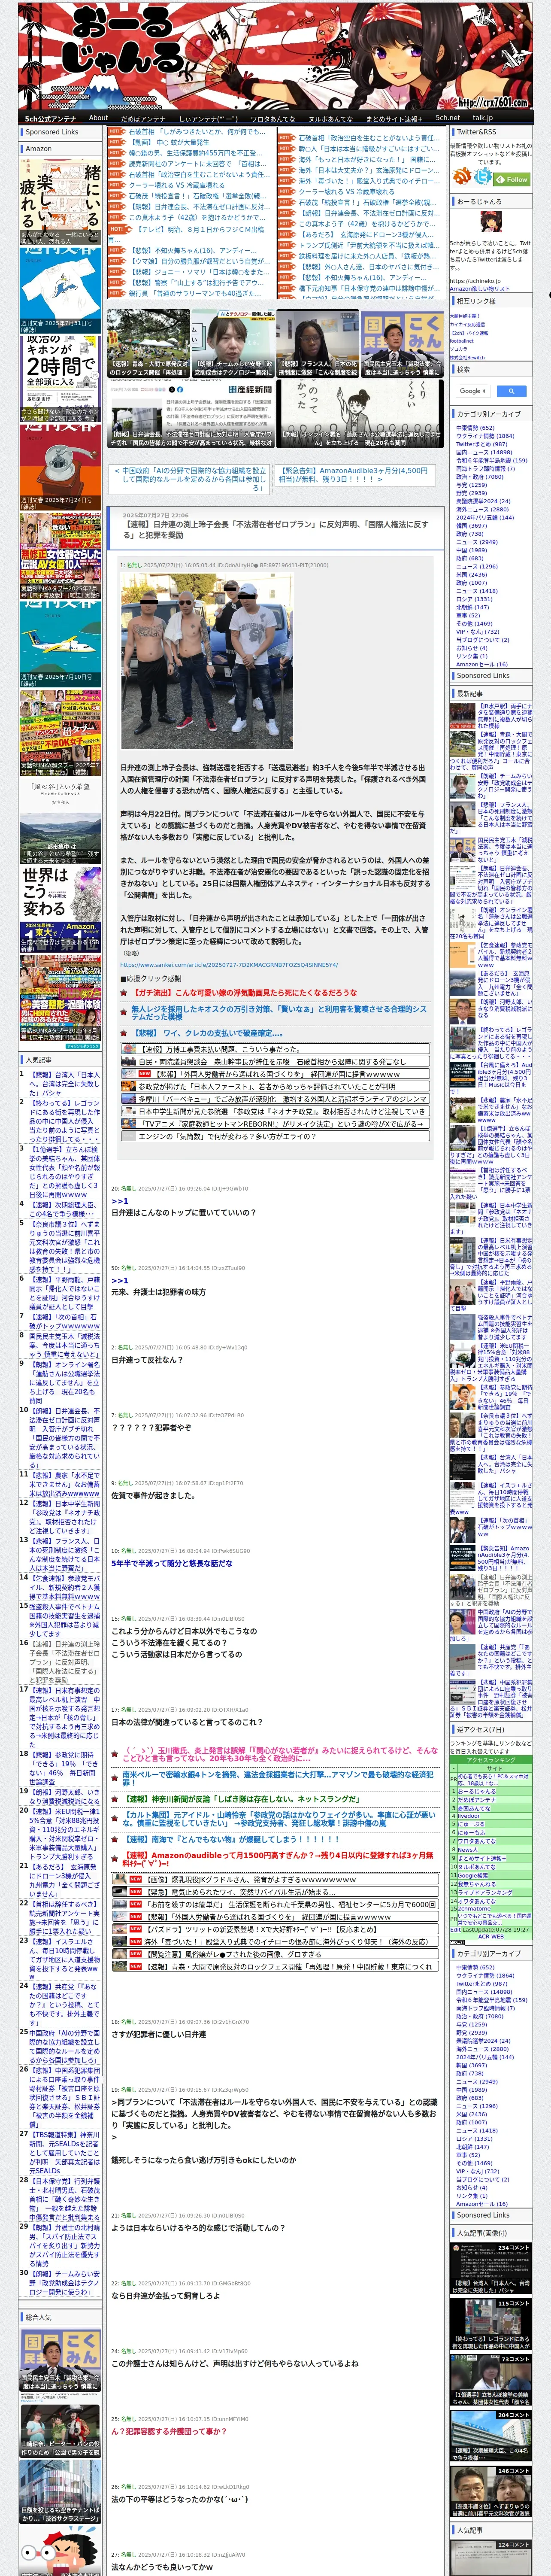Open category 中東情勢 (652)

coord(474,428)
